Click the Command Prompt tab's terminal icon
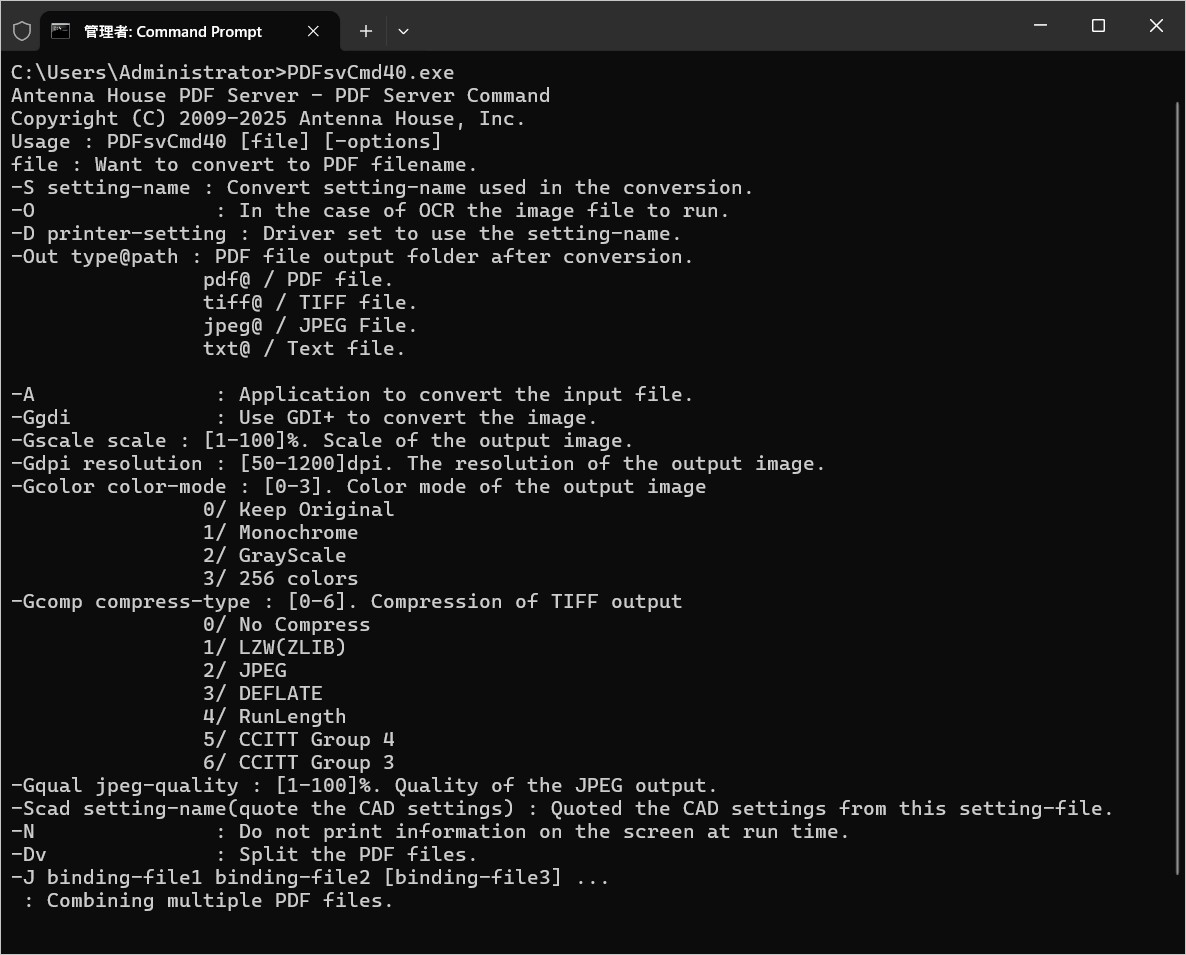The height and width of the screenshot is (955, 1186). coord(61,31)
